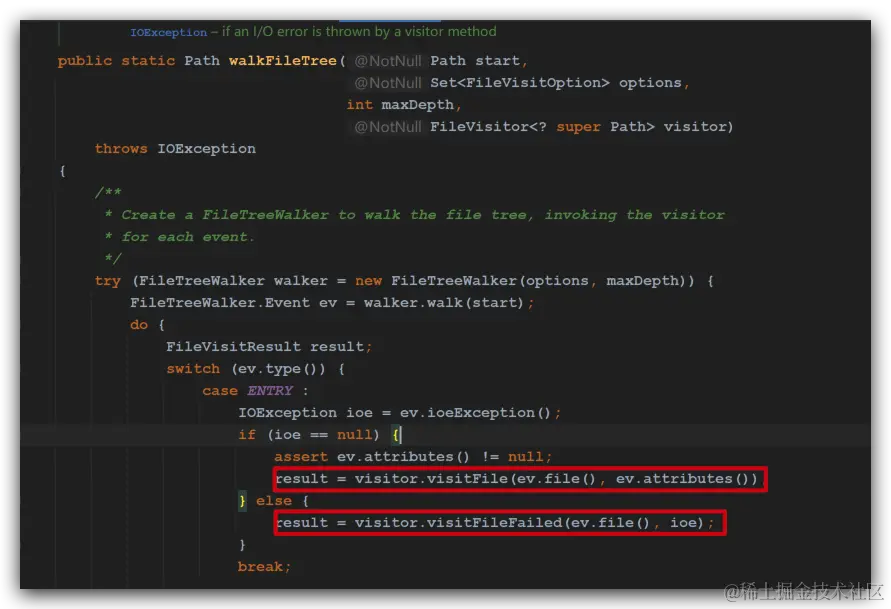
Task: Click the comment line 'for each event.'
Action: click(x=180, y=237)
